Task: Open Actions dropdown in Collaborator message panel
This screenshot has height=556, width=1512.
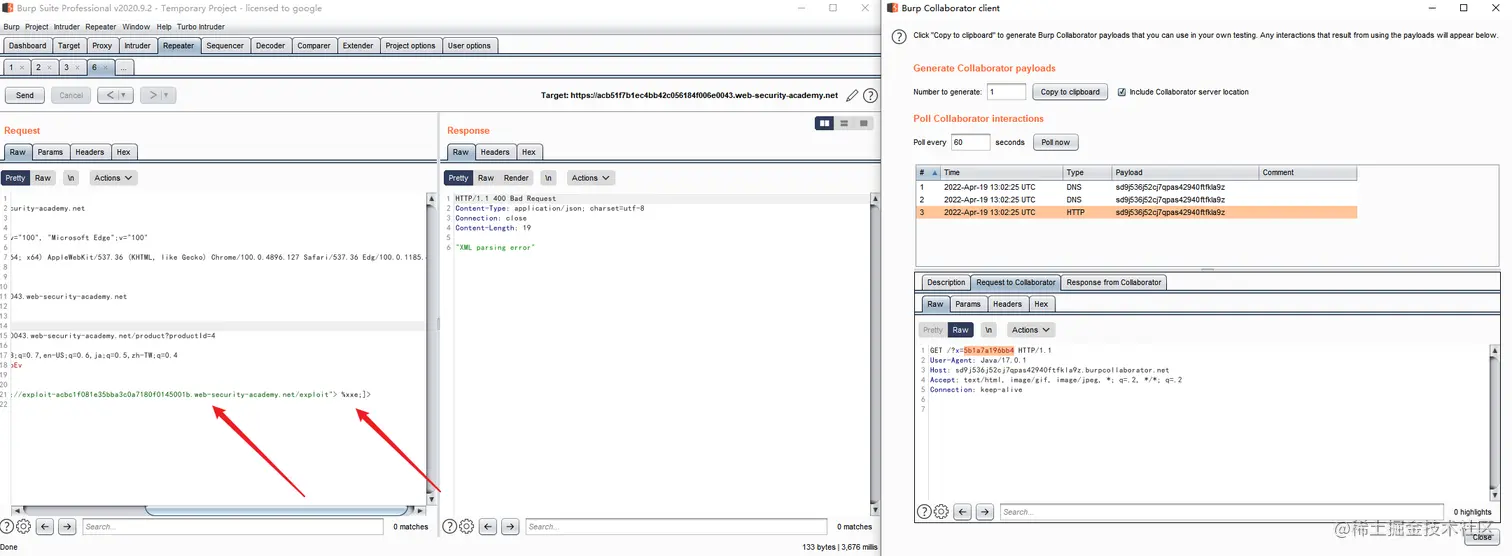Action: point(1030,329)
